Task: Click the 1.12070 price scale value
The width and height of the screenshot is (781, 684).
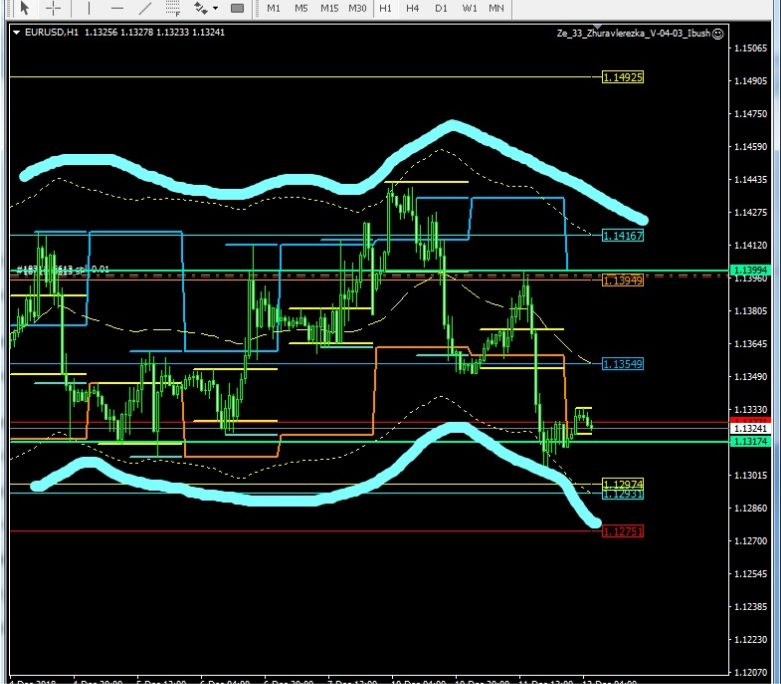Action: coord(751,673)
